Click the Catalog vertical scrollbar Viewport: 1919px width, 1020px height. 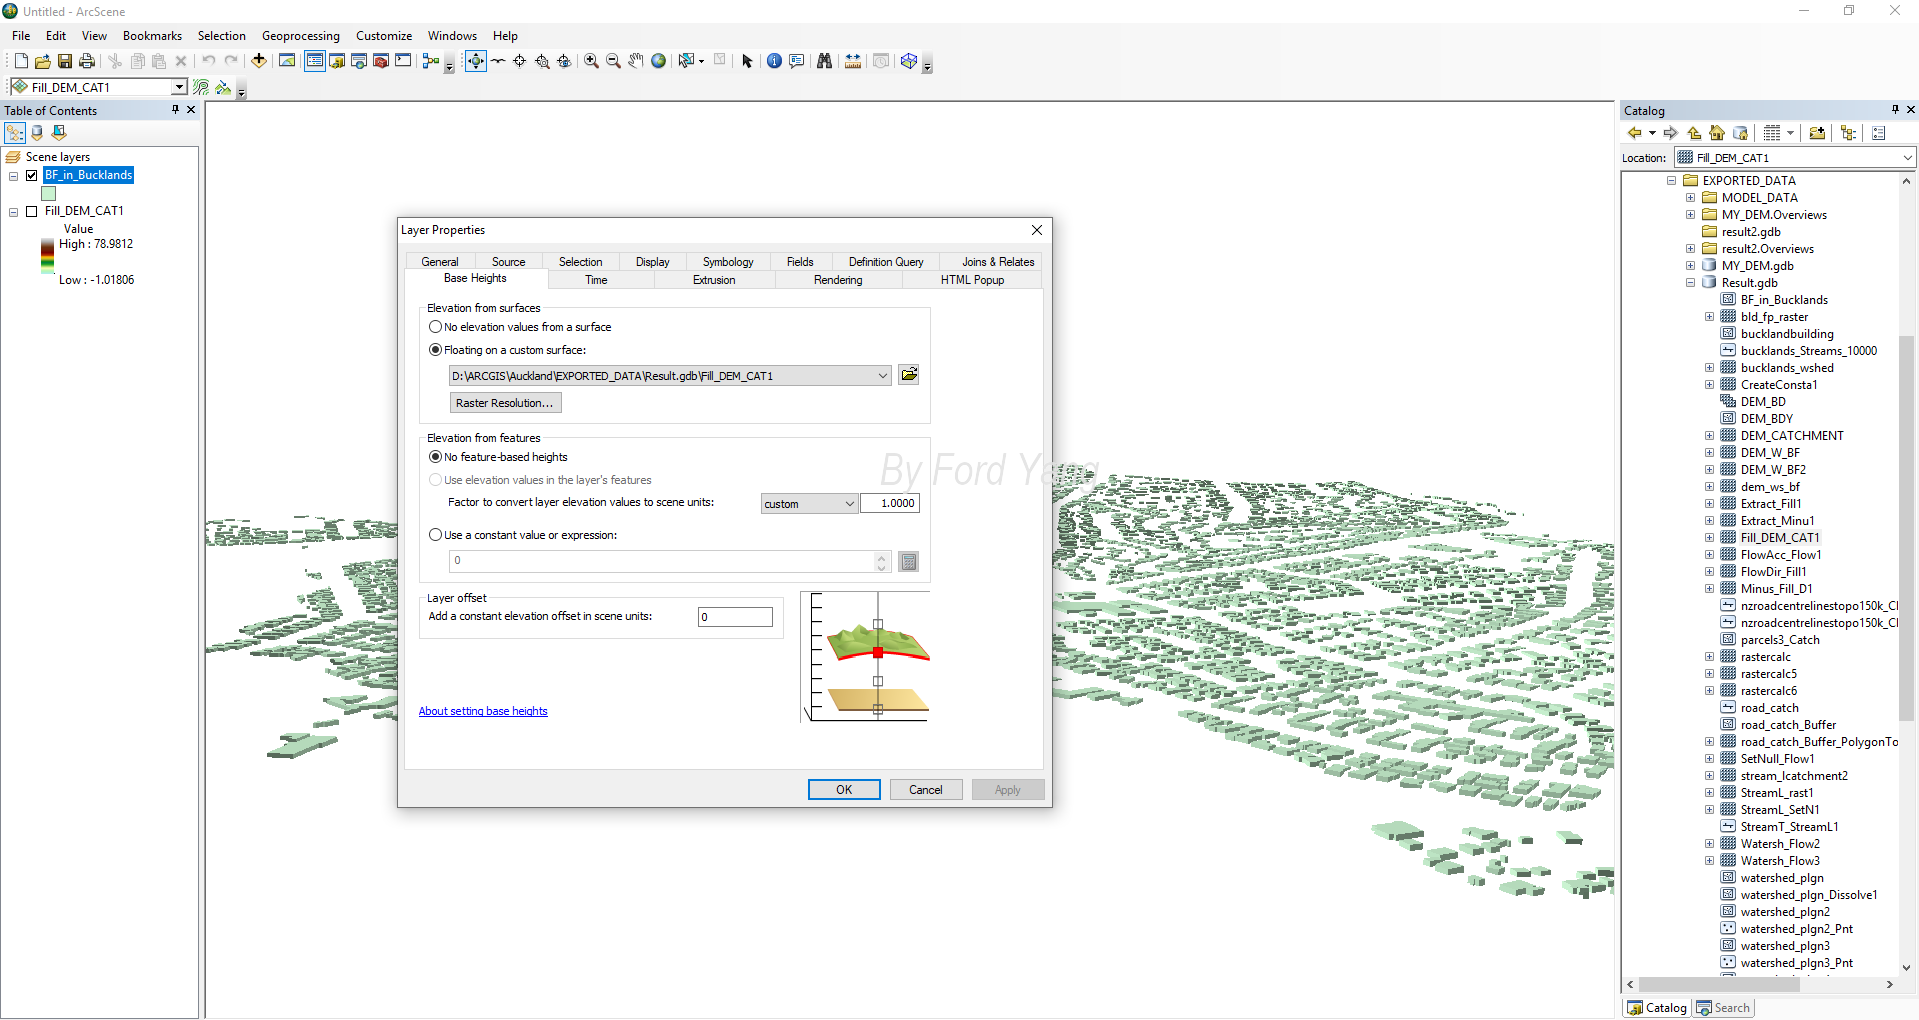(x=1906, y=528)
